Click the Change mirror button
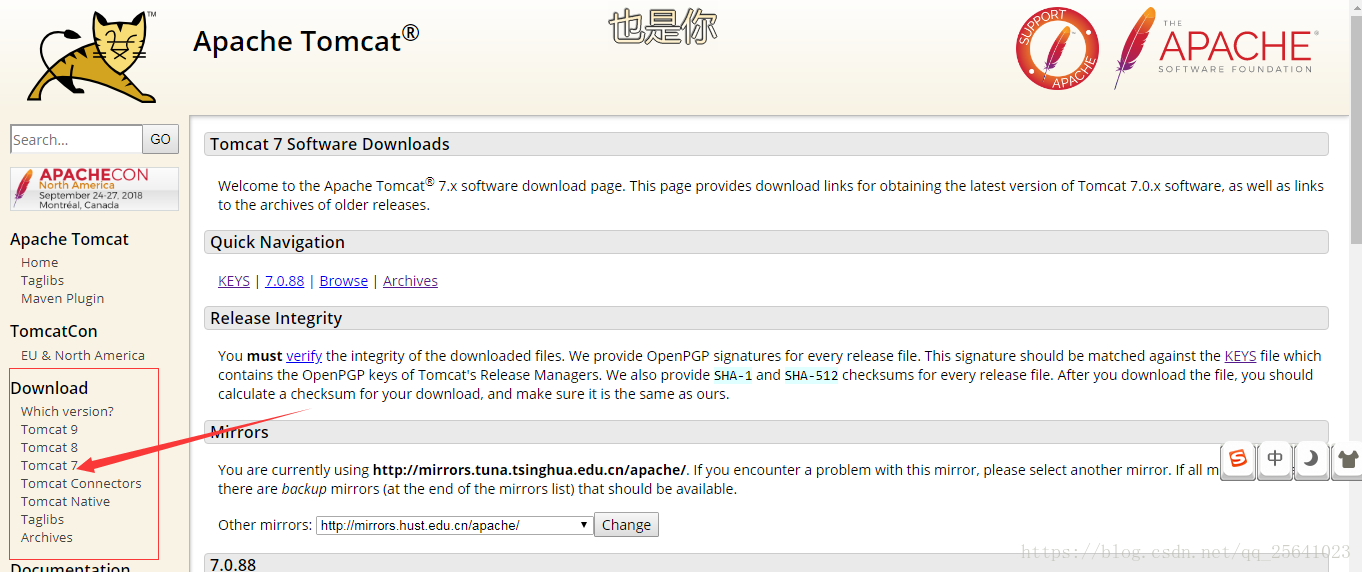The width and height of the screenshot is (1362, 572). coord(626,525)
